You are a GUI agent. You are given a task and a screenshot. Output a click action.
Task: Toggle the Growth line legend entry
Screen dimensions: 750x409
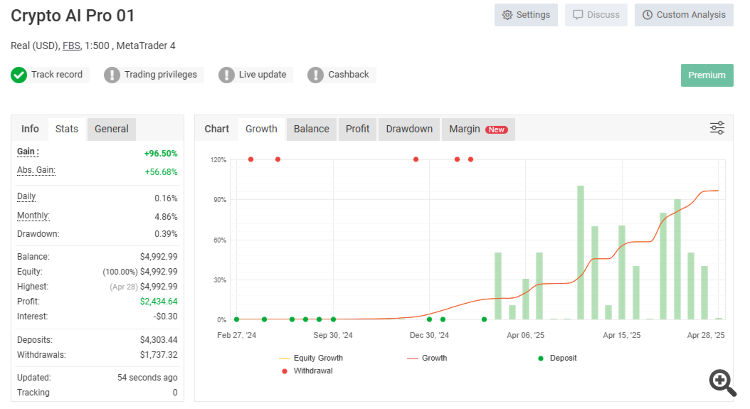[x=427, y=358]
